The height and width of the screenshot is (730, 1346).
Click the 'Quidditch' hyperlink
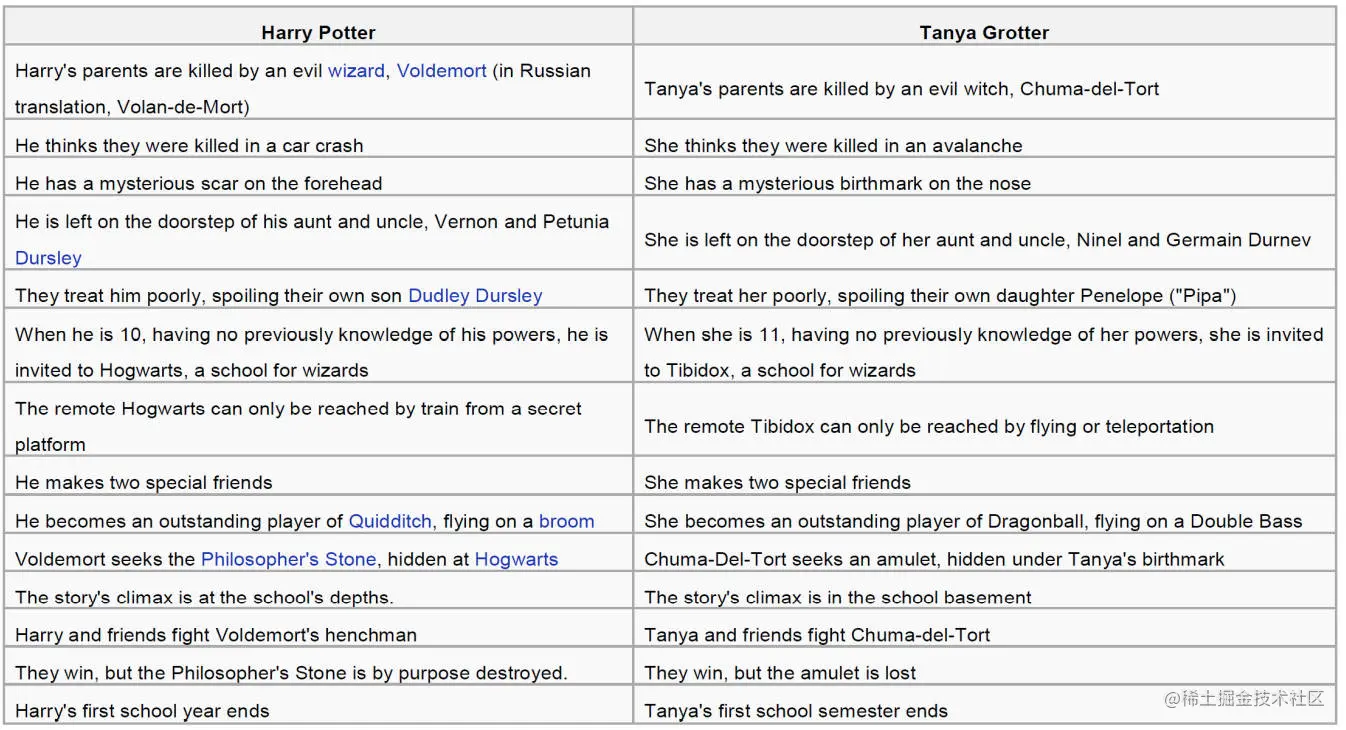pyautogui.click(x=390, y=521)
